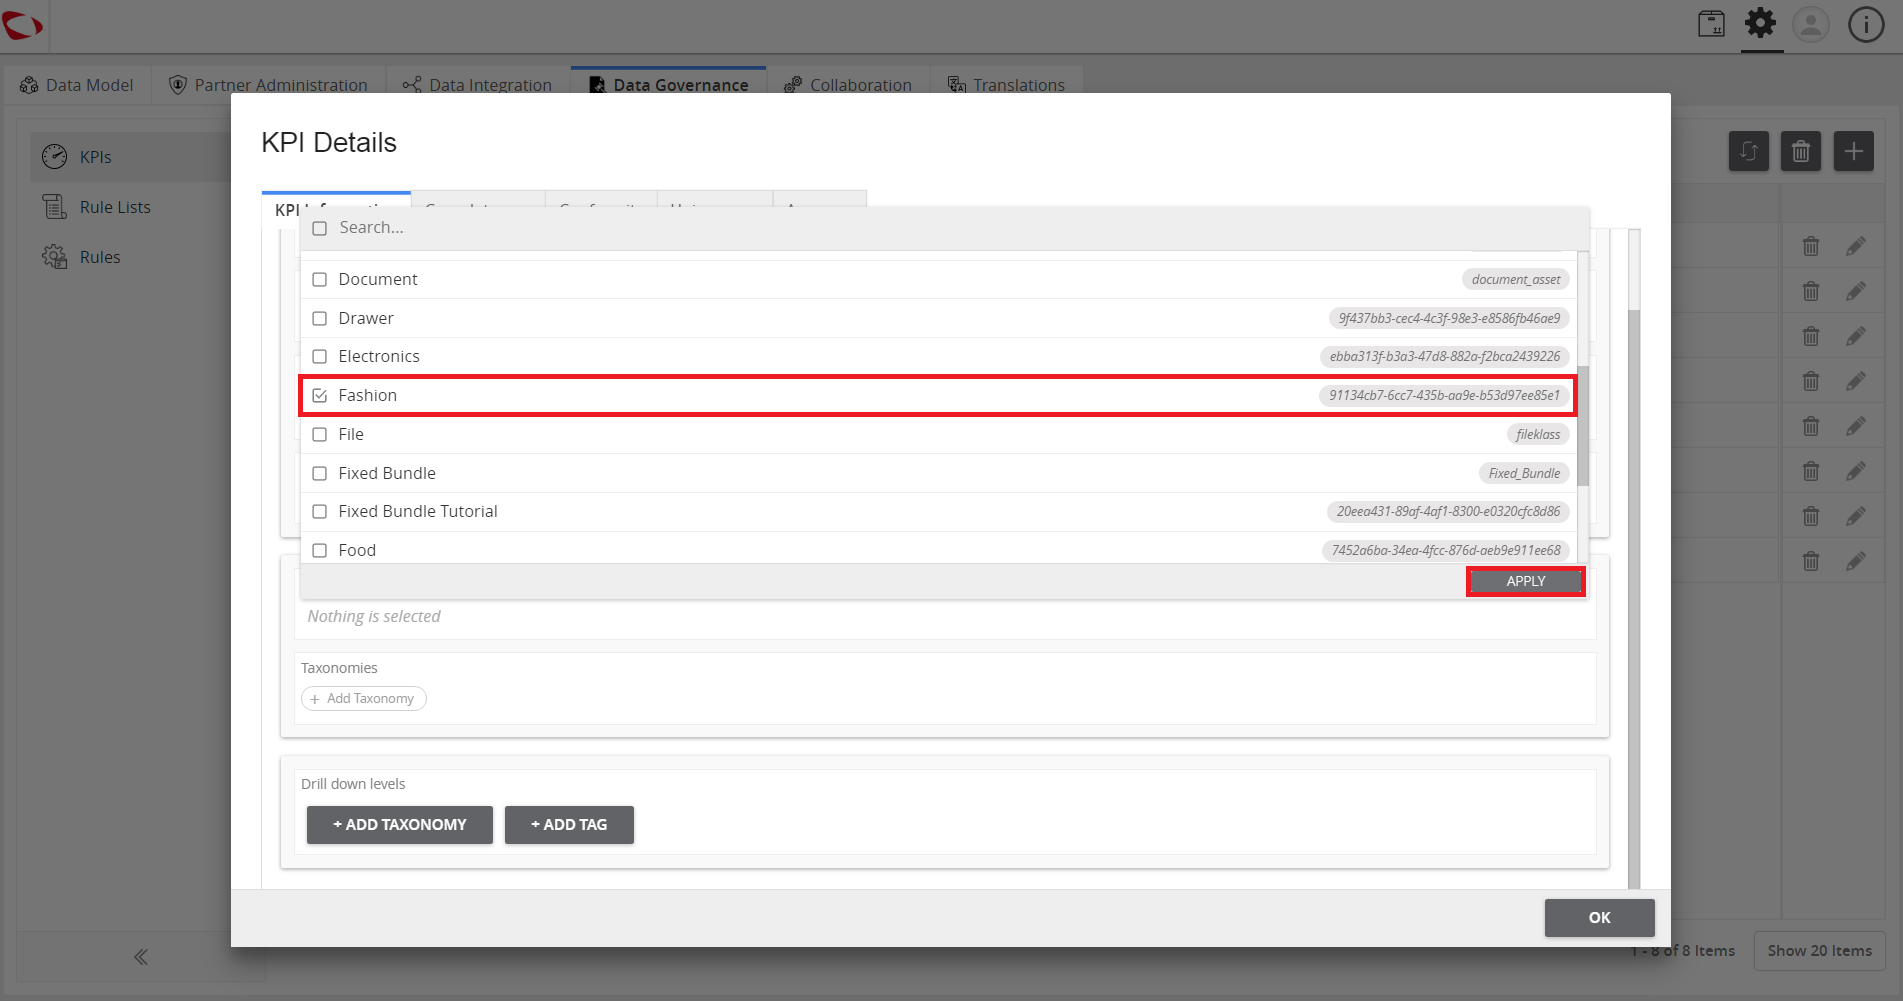This screenshot has width=1903, height=1001.
Task: Click the trash toolbar button at top right
Action: 1801,151
